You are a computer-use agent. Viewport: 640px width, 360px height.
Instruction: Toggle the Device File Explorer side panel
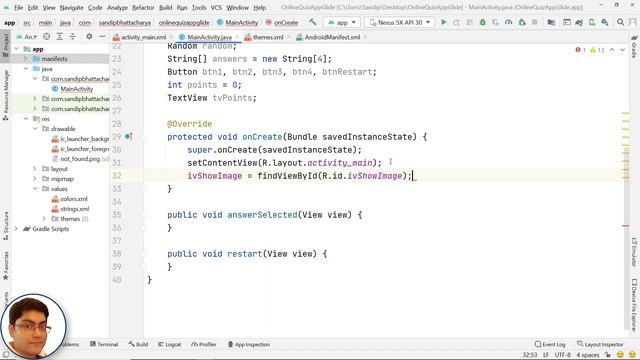634,304
